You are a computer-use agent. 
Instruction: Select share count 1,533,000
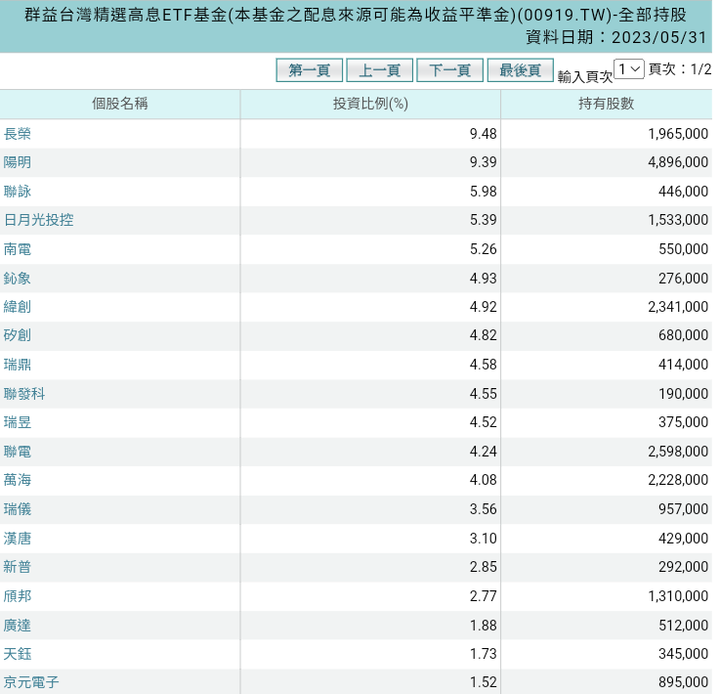tap(678, 220)
